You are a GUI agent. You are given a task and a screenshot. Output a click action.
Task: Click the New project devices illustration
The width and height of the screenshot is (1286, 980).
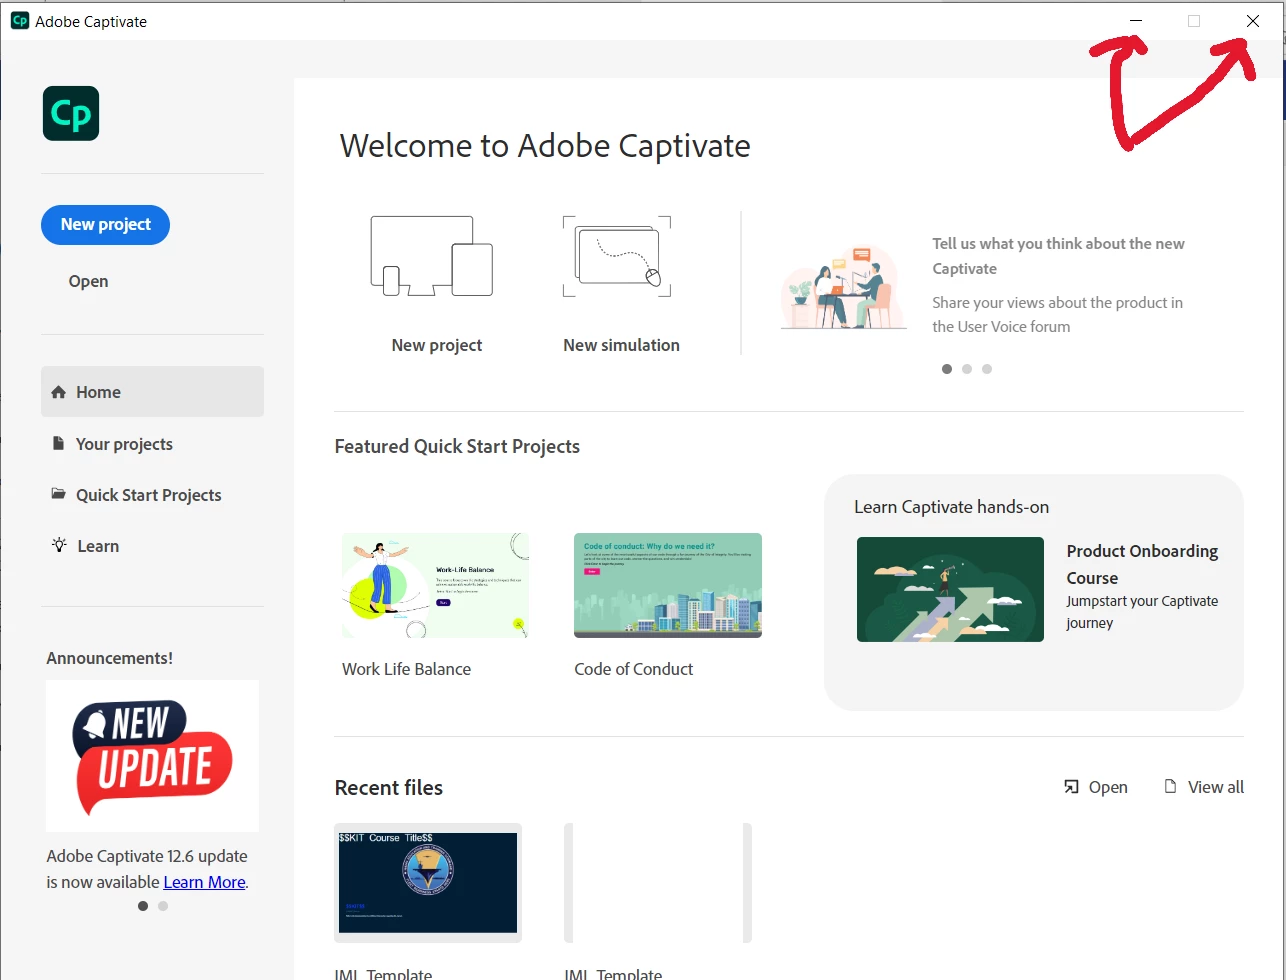click(432, 256)
